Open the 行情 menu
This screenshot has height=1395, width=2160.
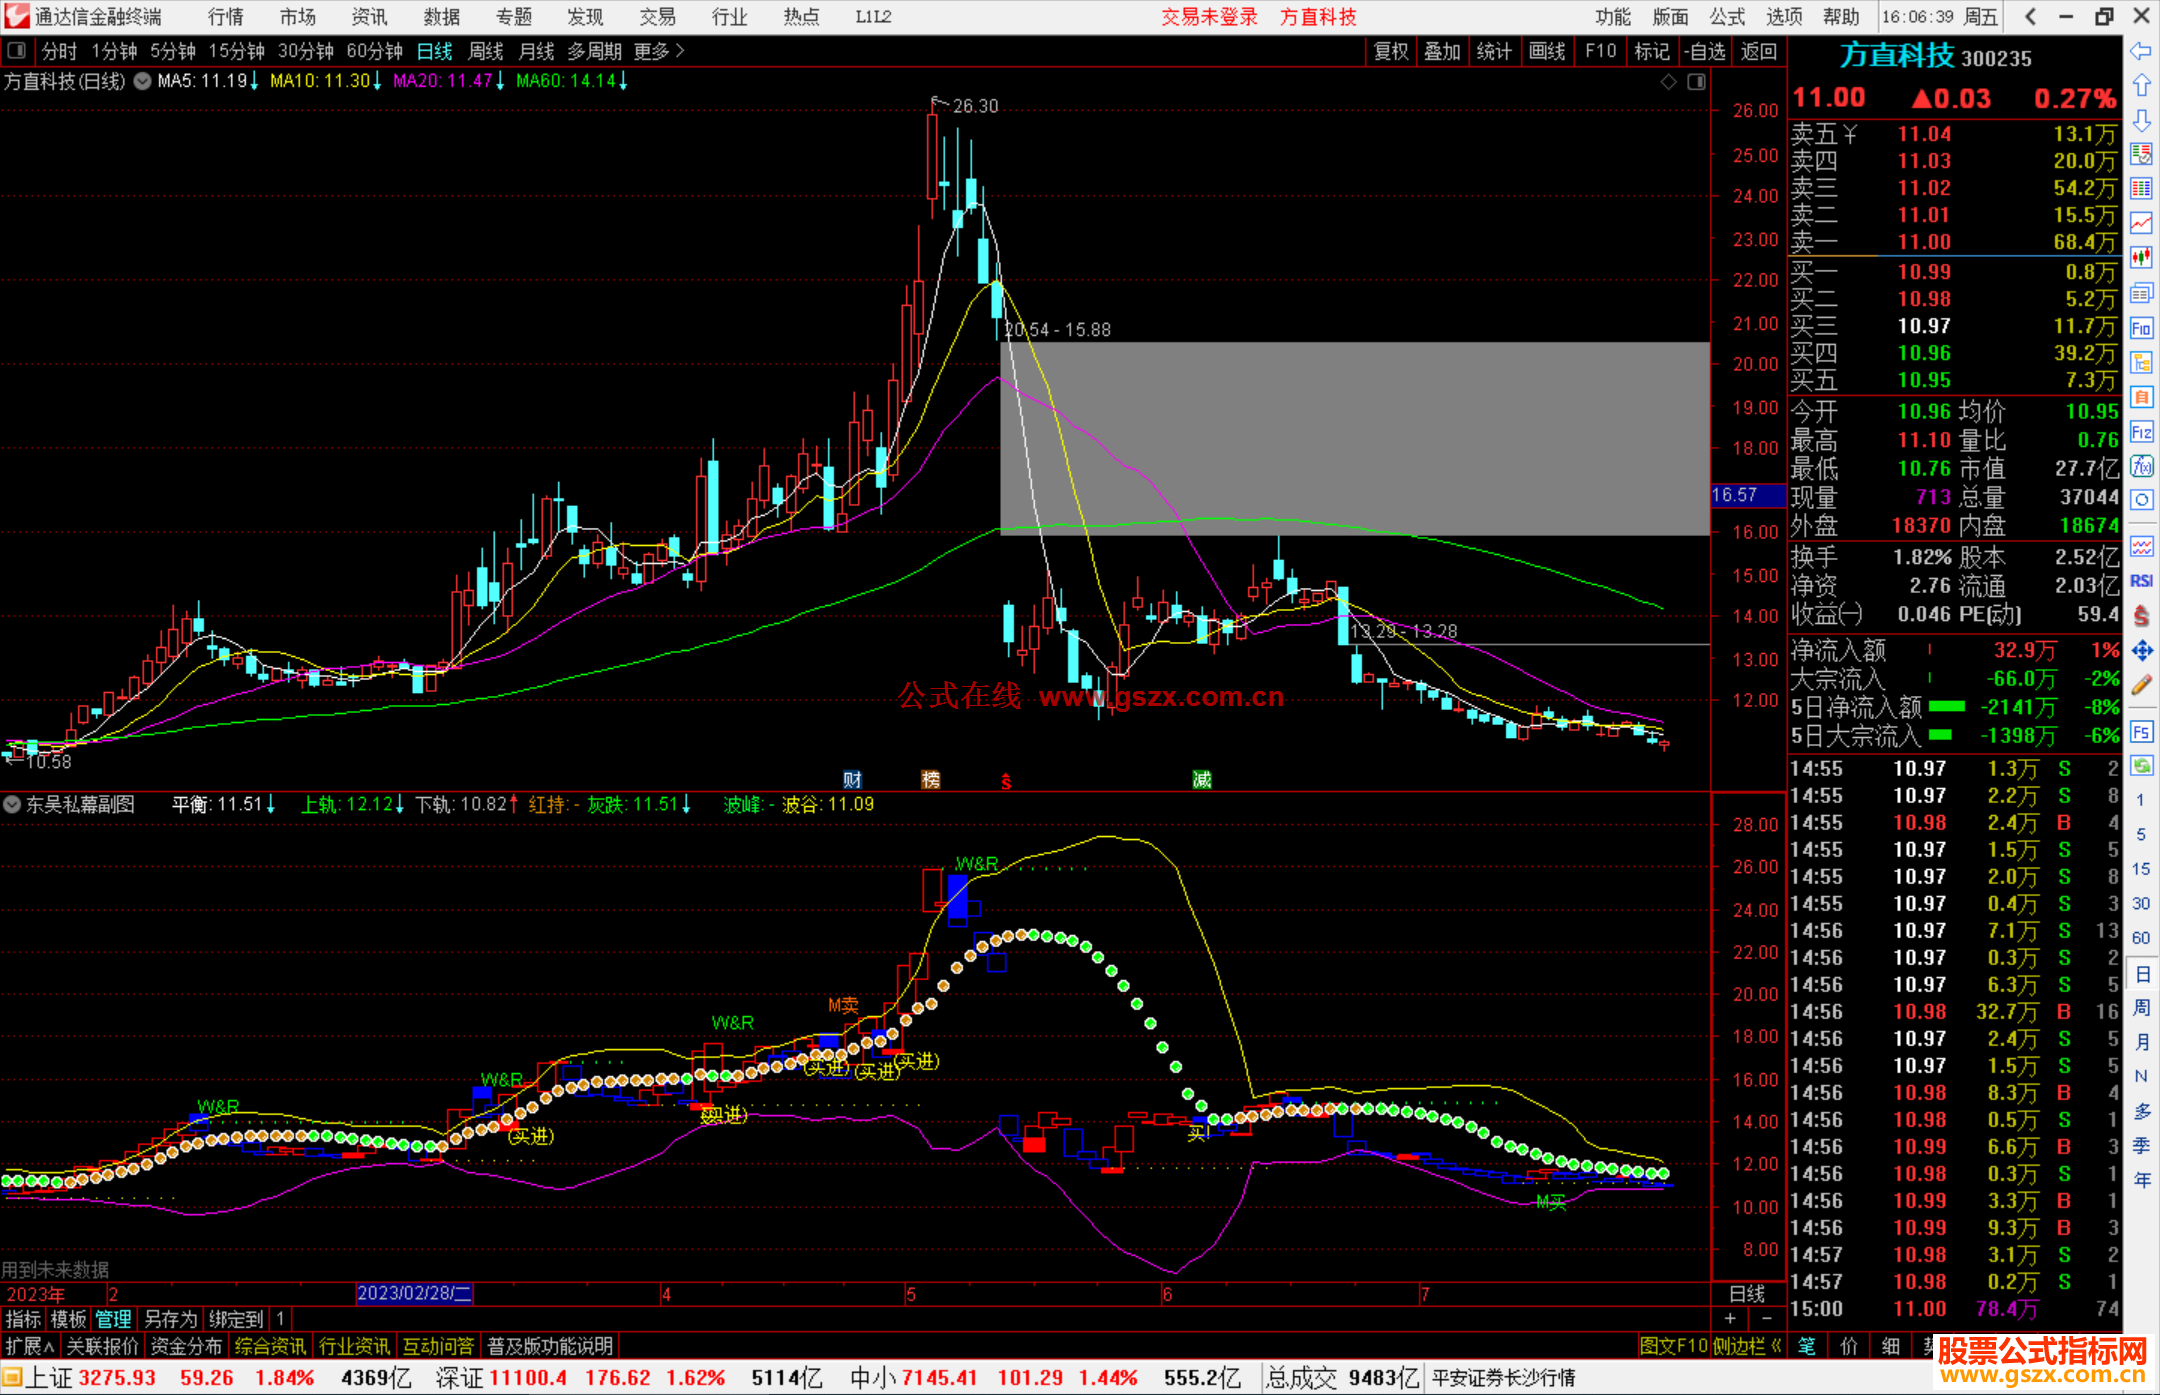(225, 17)
